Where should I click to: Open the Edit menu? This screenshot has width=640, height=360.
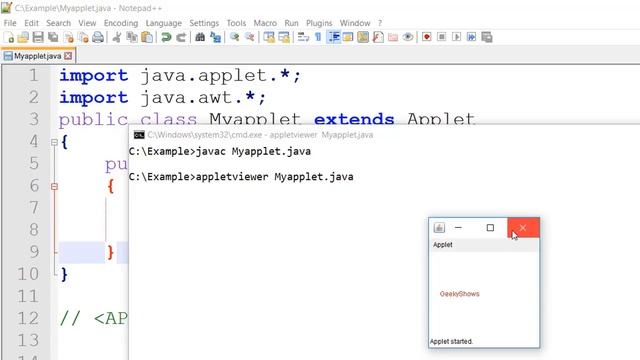[31, 23]
